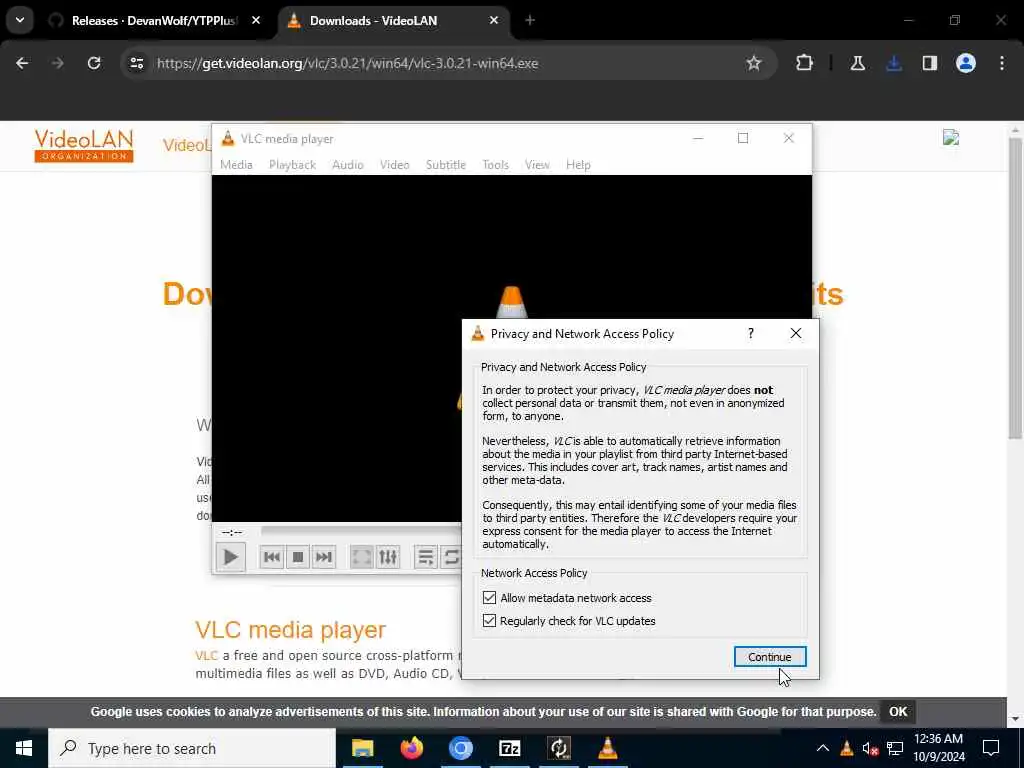1024x768 pixels.
Task: Click the browser back arrow
Action: [x=22, y=63]
